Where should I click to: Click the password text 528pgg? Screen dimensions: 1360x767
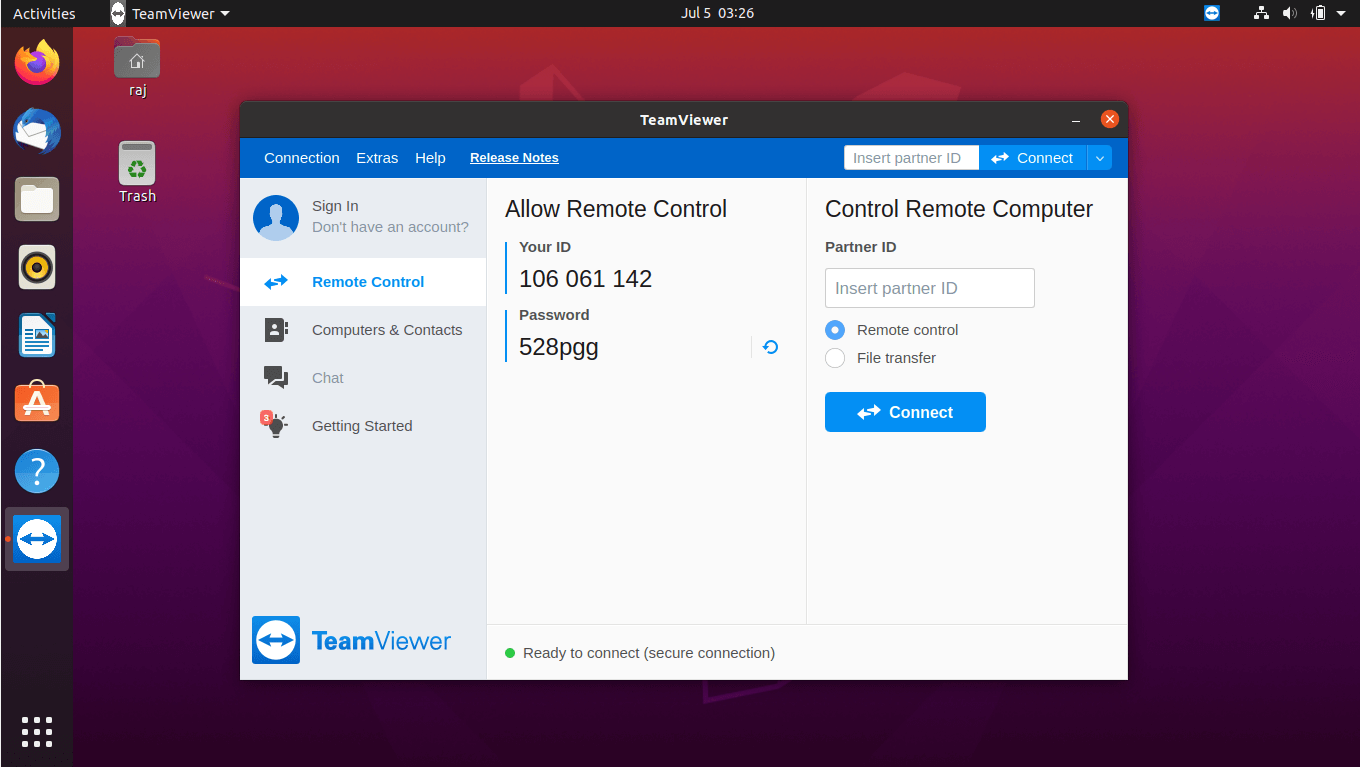click(559, 347)
